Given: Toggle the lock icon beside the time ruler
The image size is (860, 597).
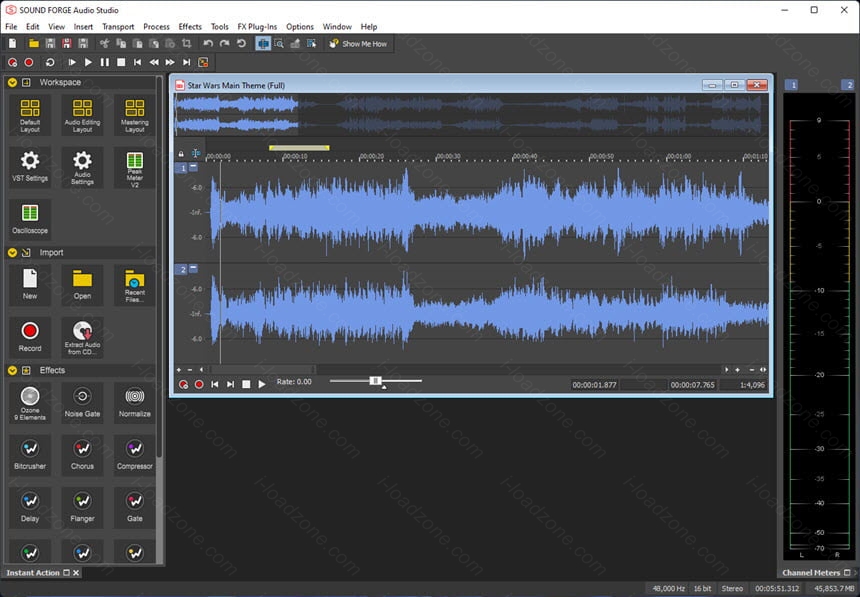Looking at the screenshot, I should [181, 154].
